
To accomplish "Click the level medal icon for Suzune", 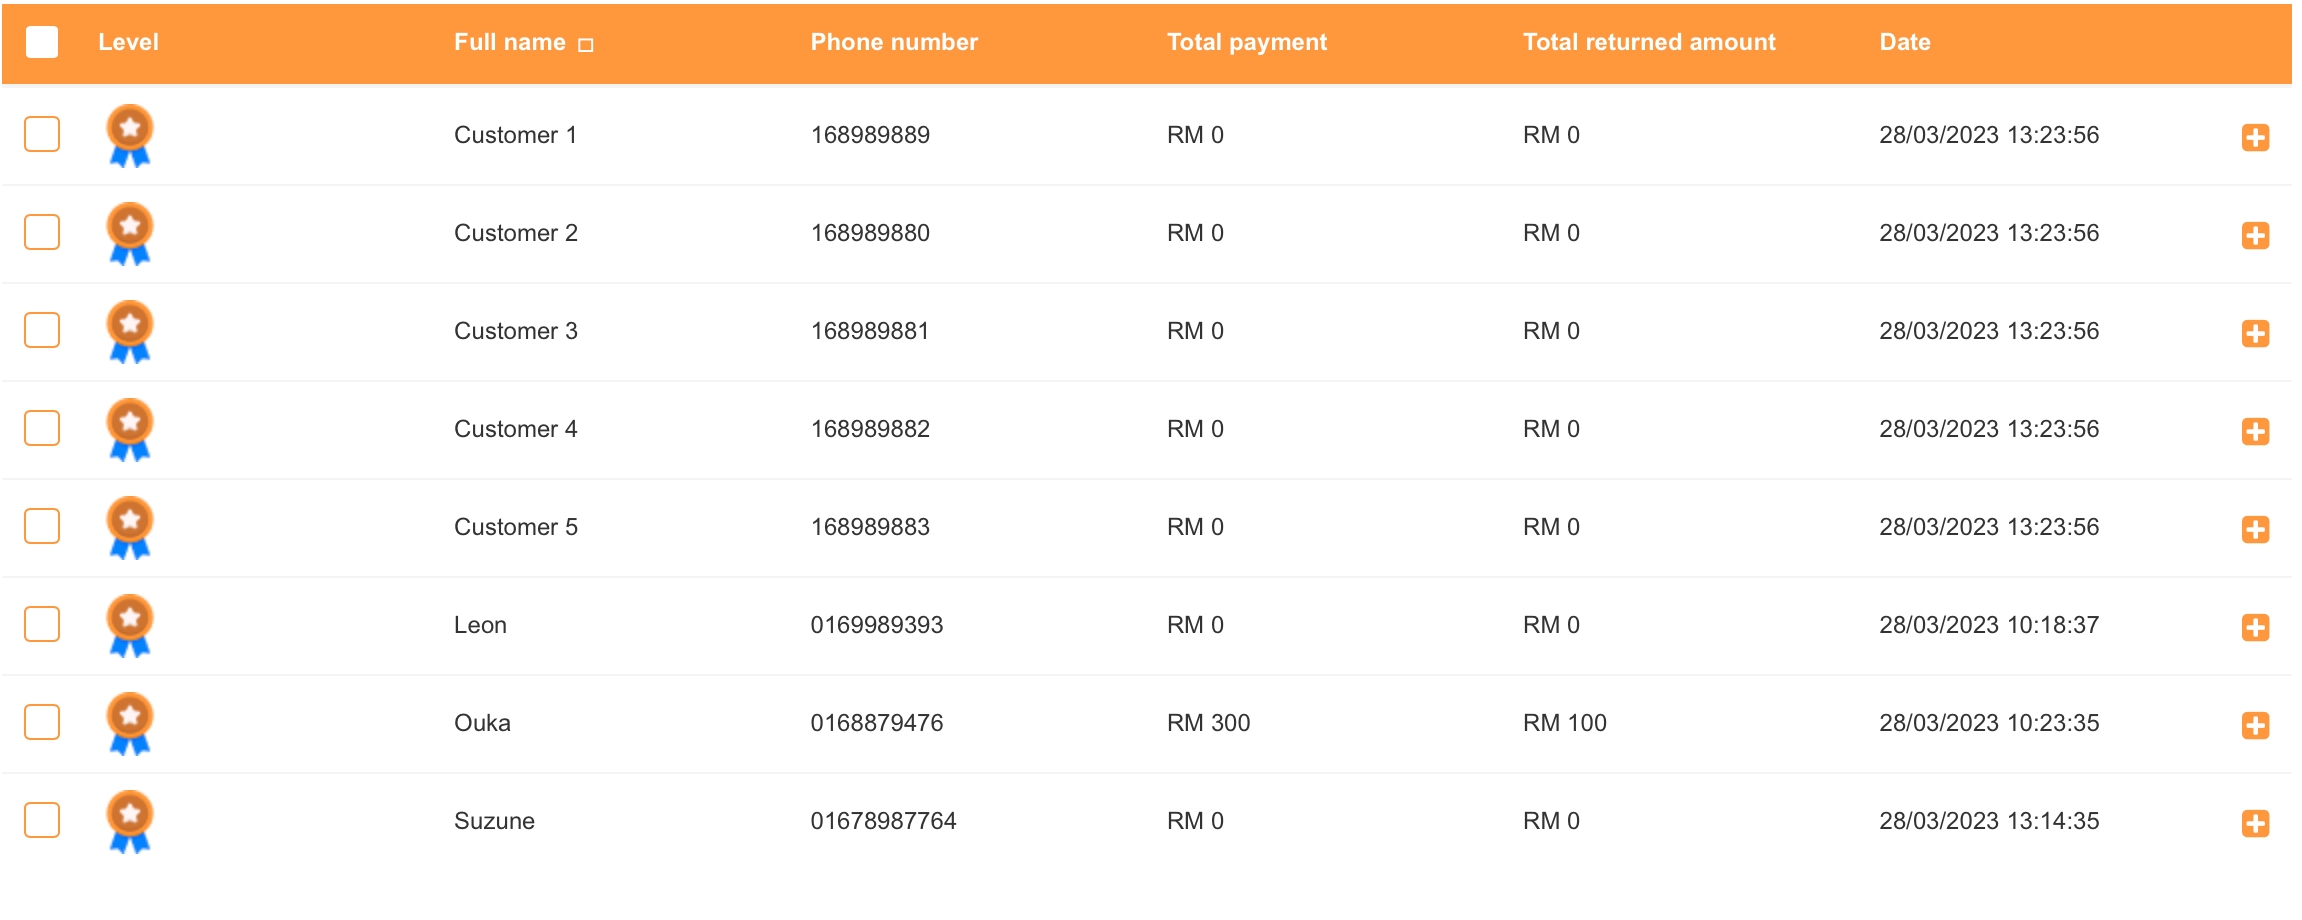I will tap(129, 821).
